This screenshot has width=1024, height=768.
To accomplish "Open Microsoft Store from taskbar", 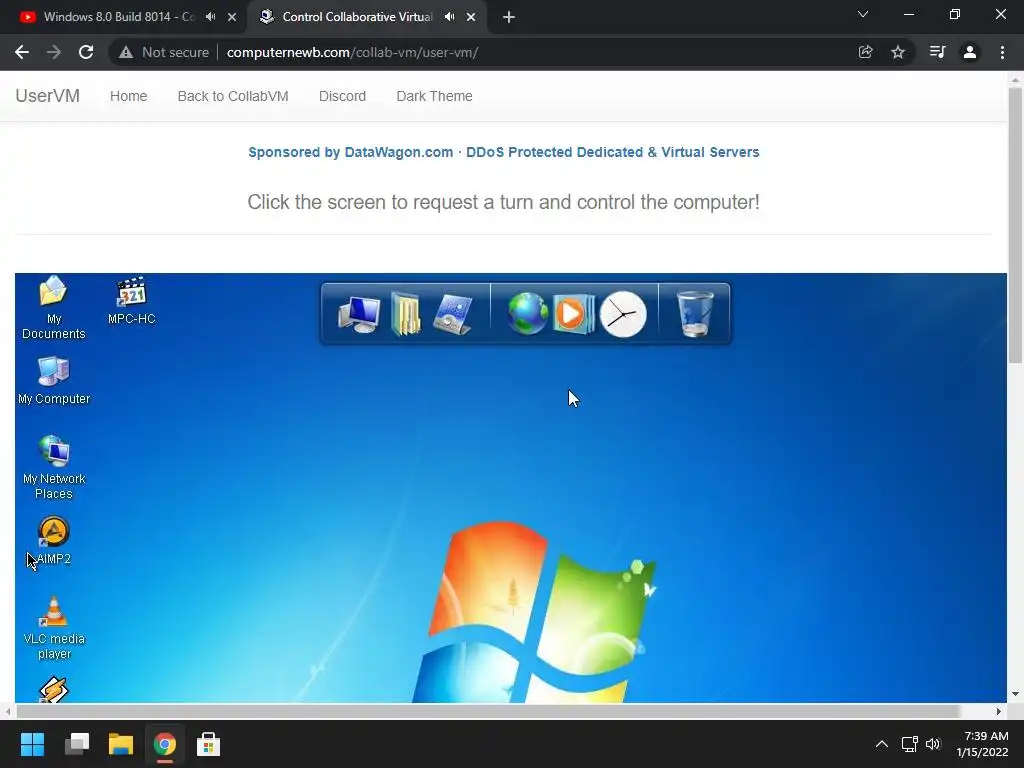I will pos(208,744).
